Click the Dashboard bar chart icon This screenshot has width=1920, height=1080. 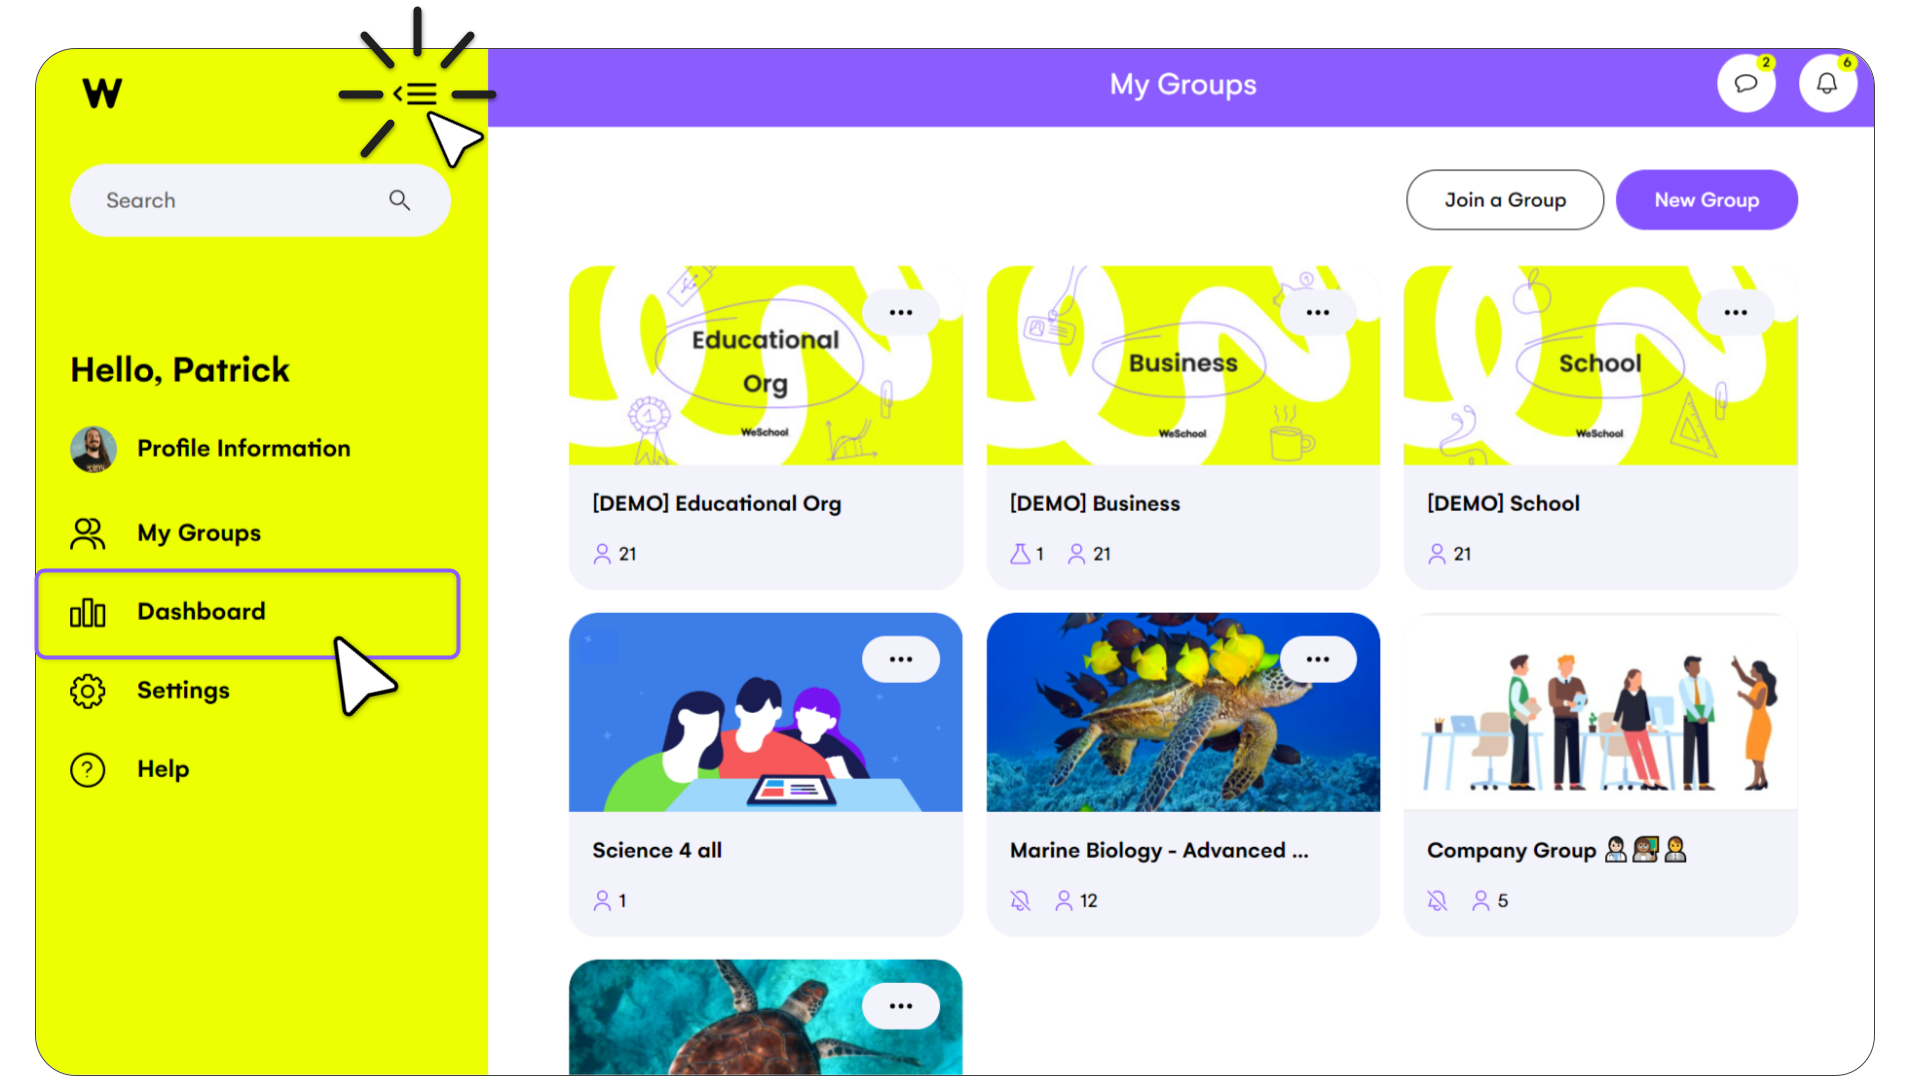(x=88, y=612)
